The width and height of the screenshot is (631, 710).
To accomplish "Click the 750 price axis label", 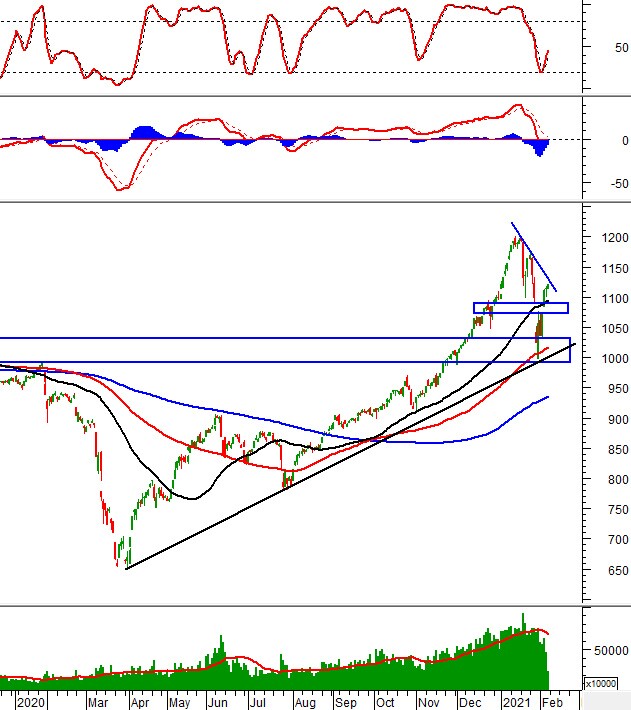I will [x=618, y=509].
